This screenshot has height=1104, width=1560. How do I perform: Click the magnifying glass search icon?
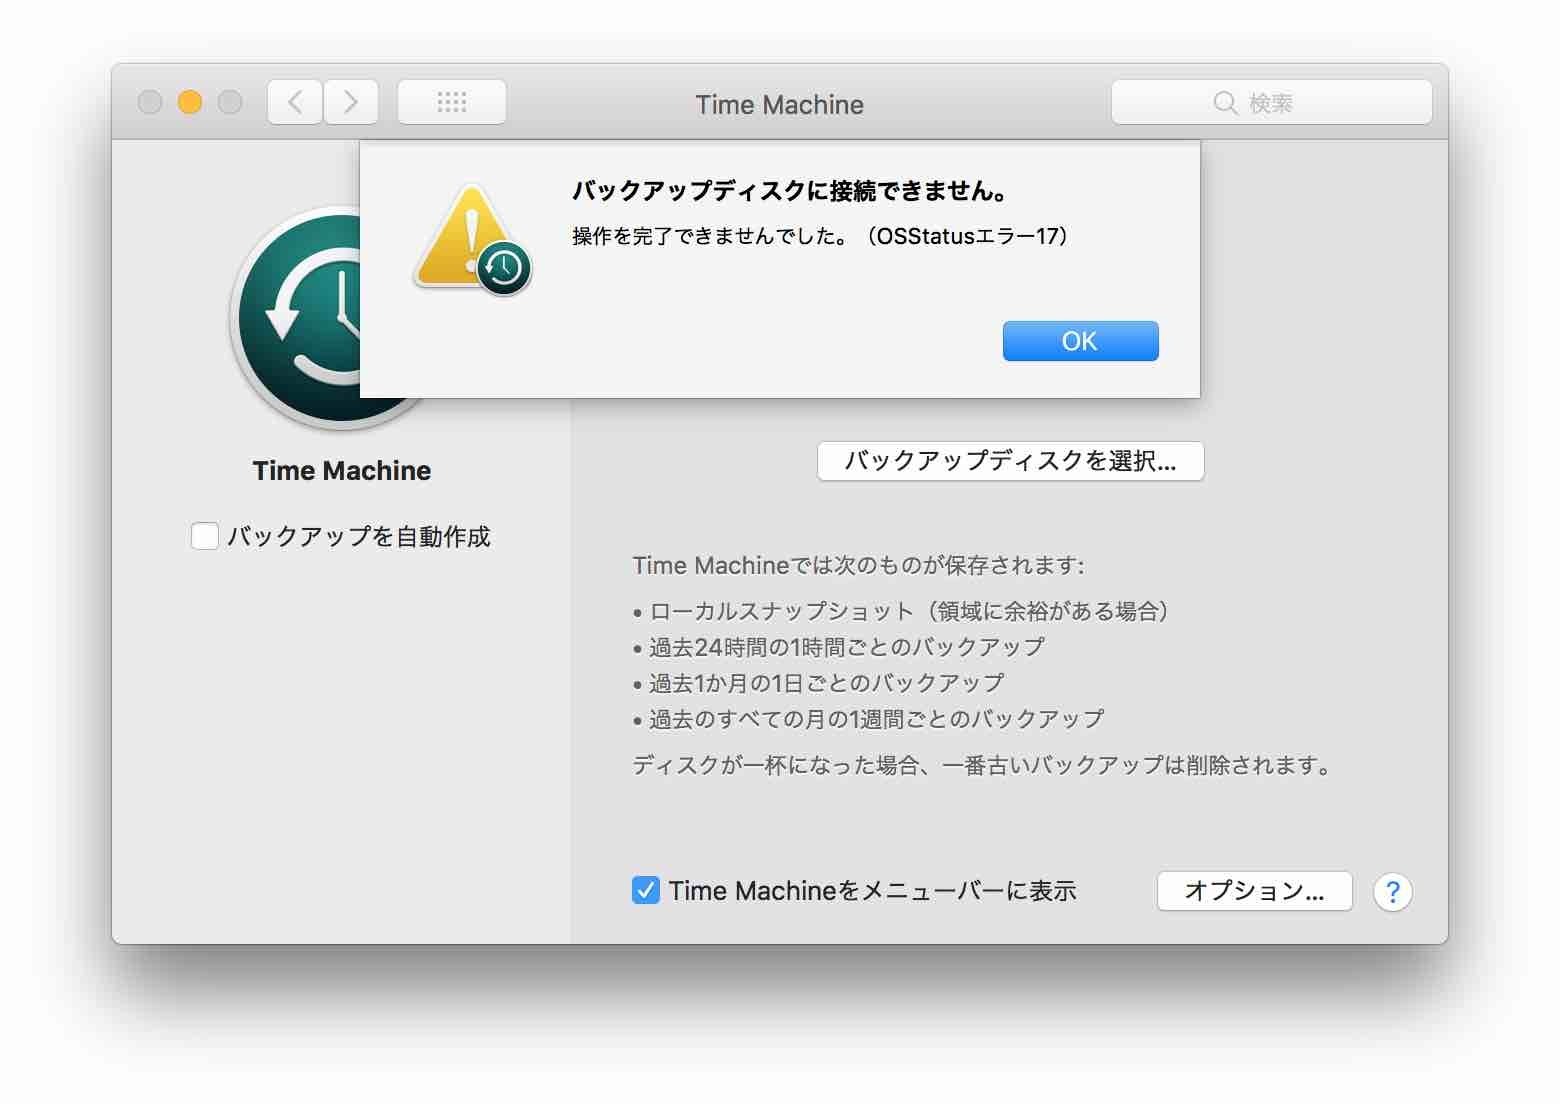1225,103
